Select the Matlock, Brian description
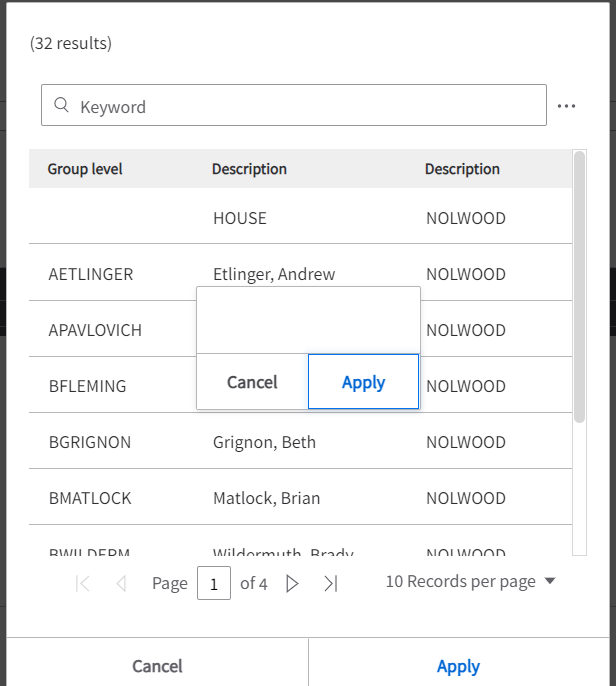Screen dimensions: 616x686 point(267,498)
